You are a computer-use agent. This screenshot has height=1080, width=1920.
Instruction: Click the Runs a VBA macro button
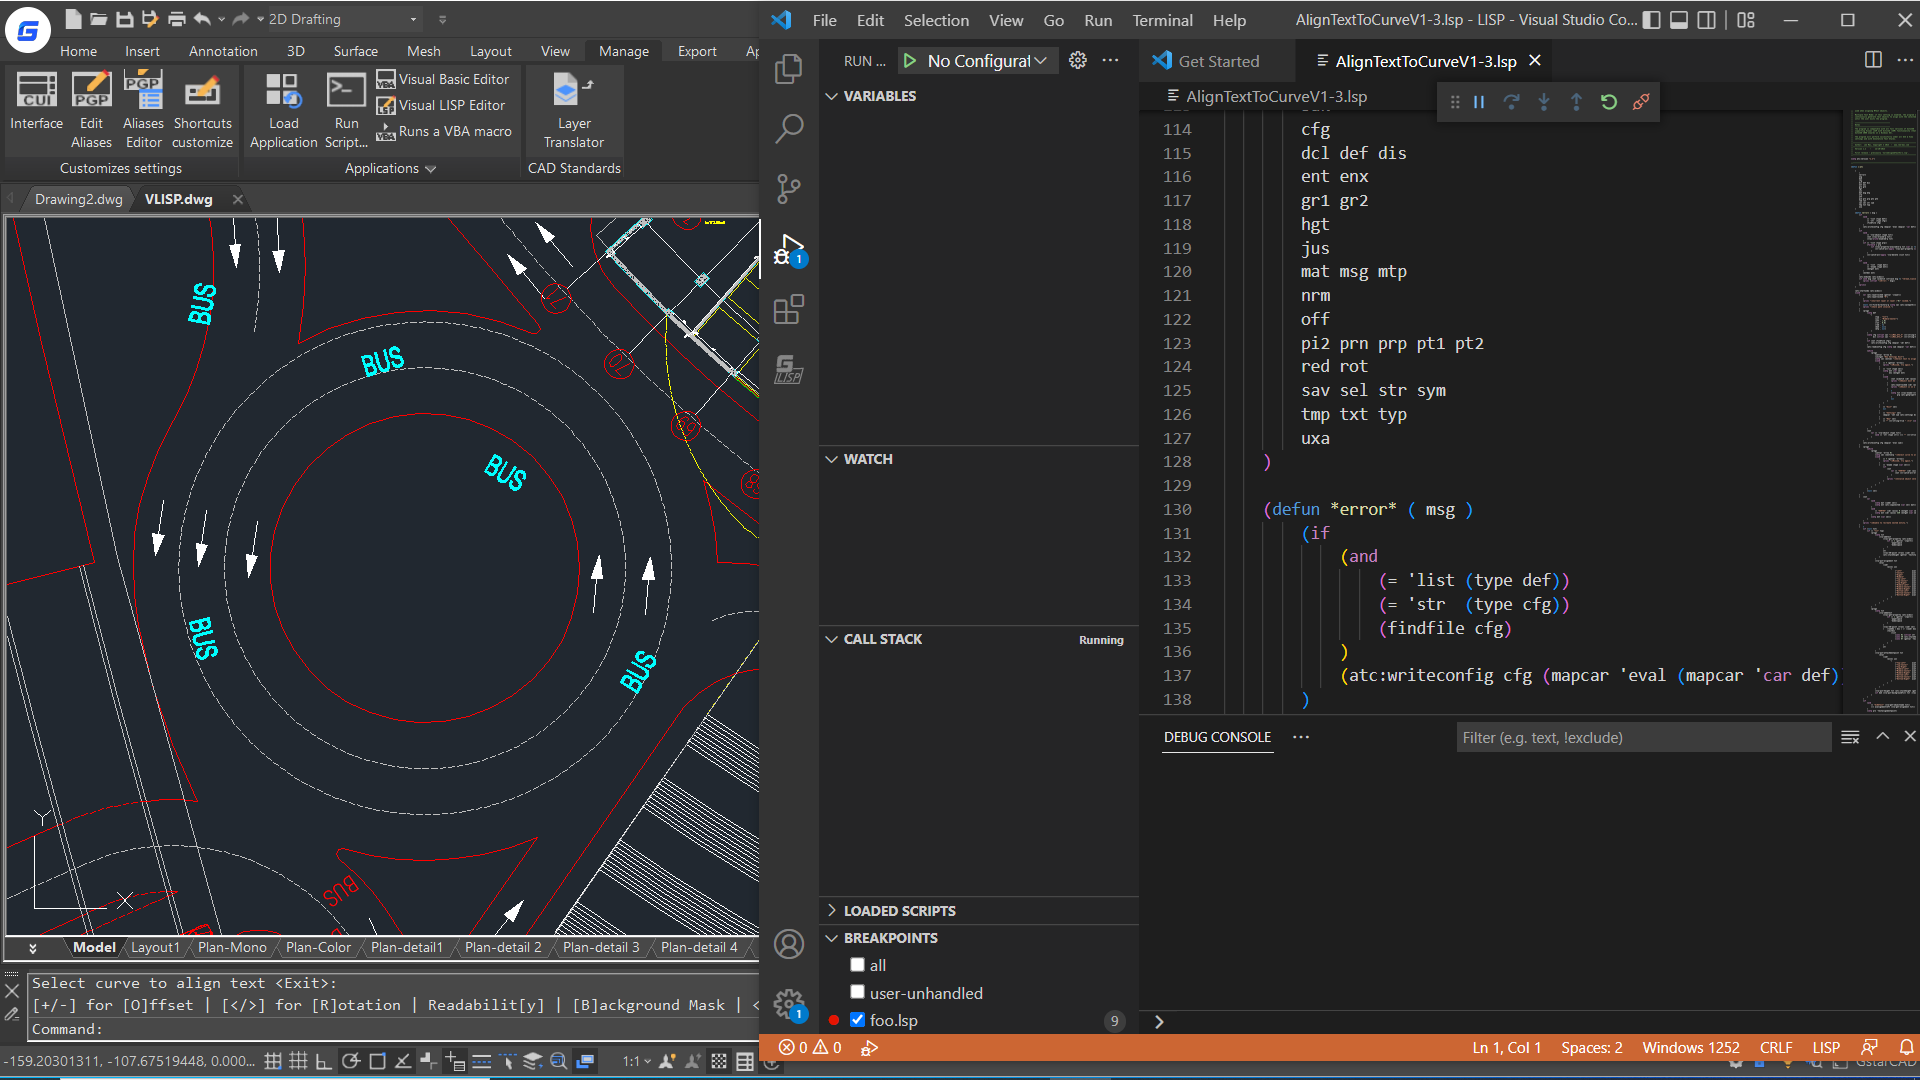pyautogui.click(x=444, y=131)
